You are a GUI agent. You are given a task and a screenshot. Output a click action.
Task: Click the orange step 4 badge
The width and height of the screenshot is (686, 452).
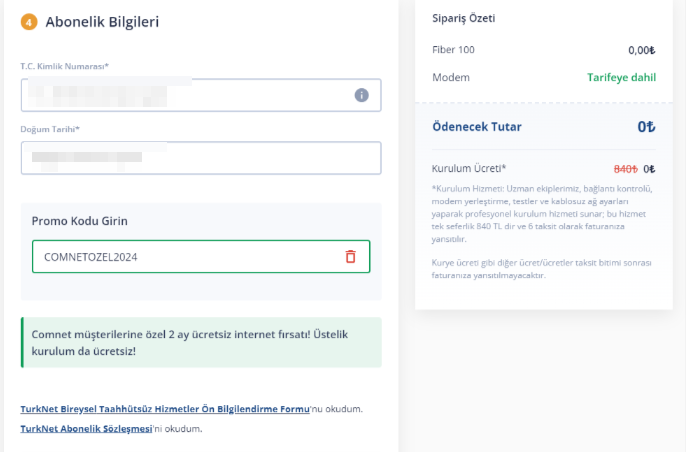coord(29,22)
